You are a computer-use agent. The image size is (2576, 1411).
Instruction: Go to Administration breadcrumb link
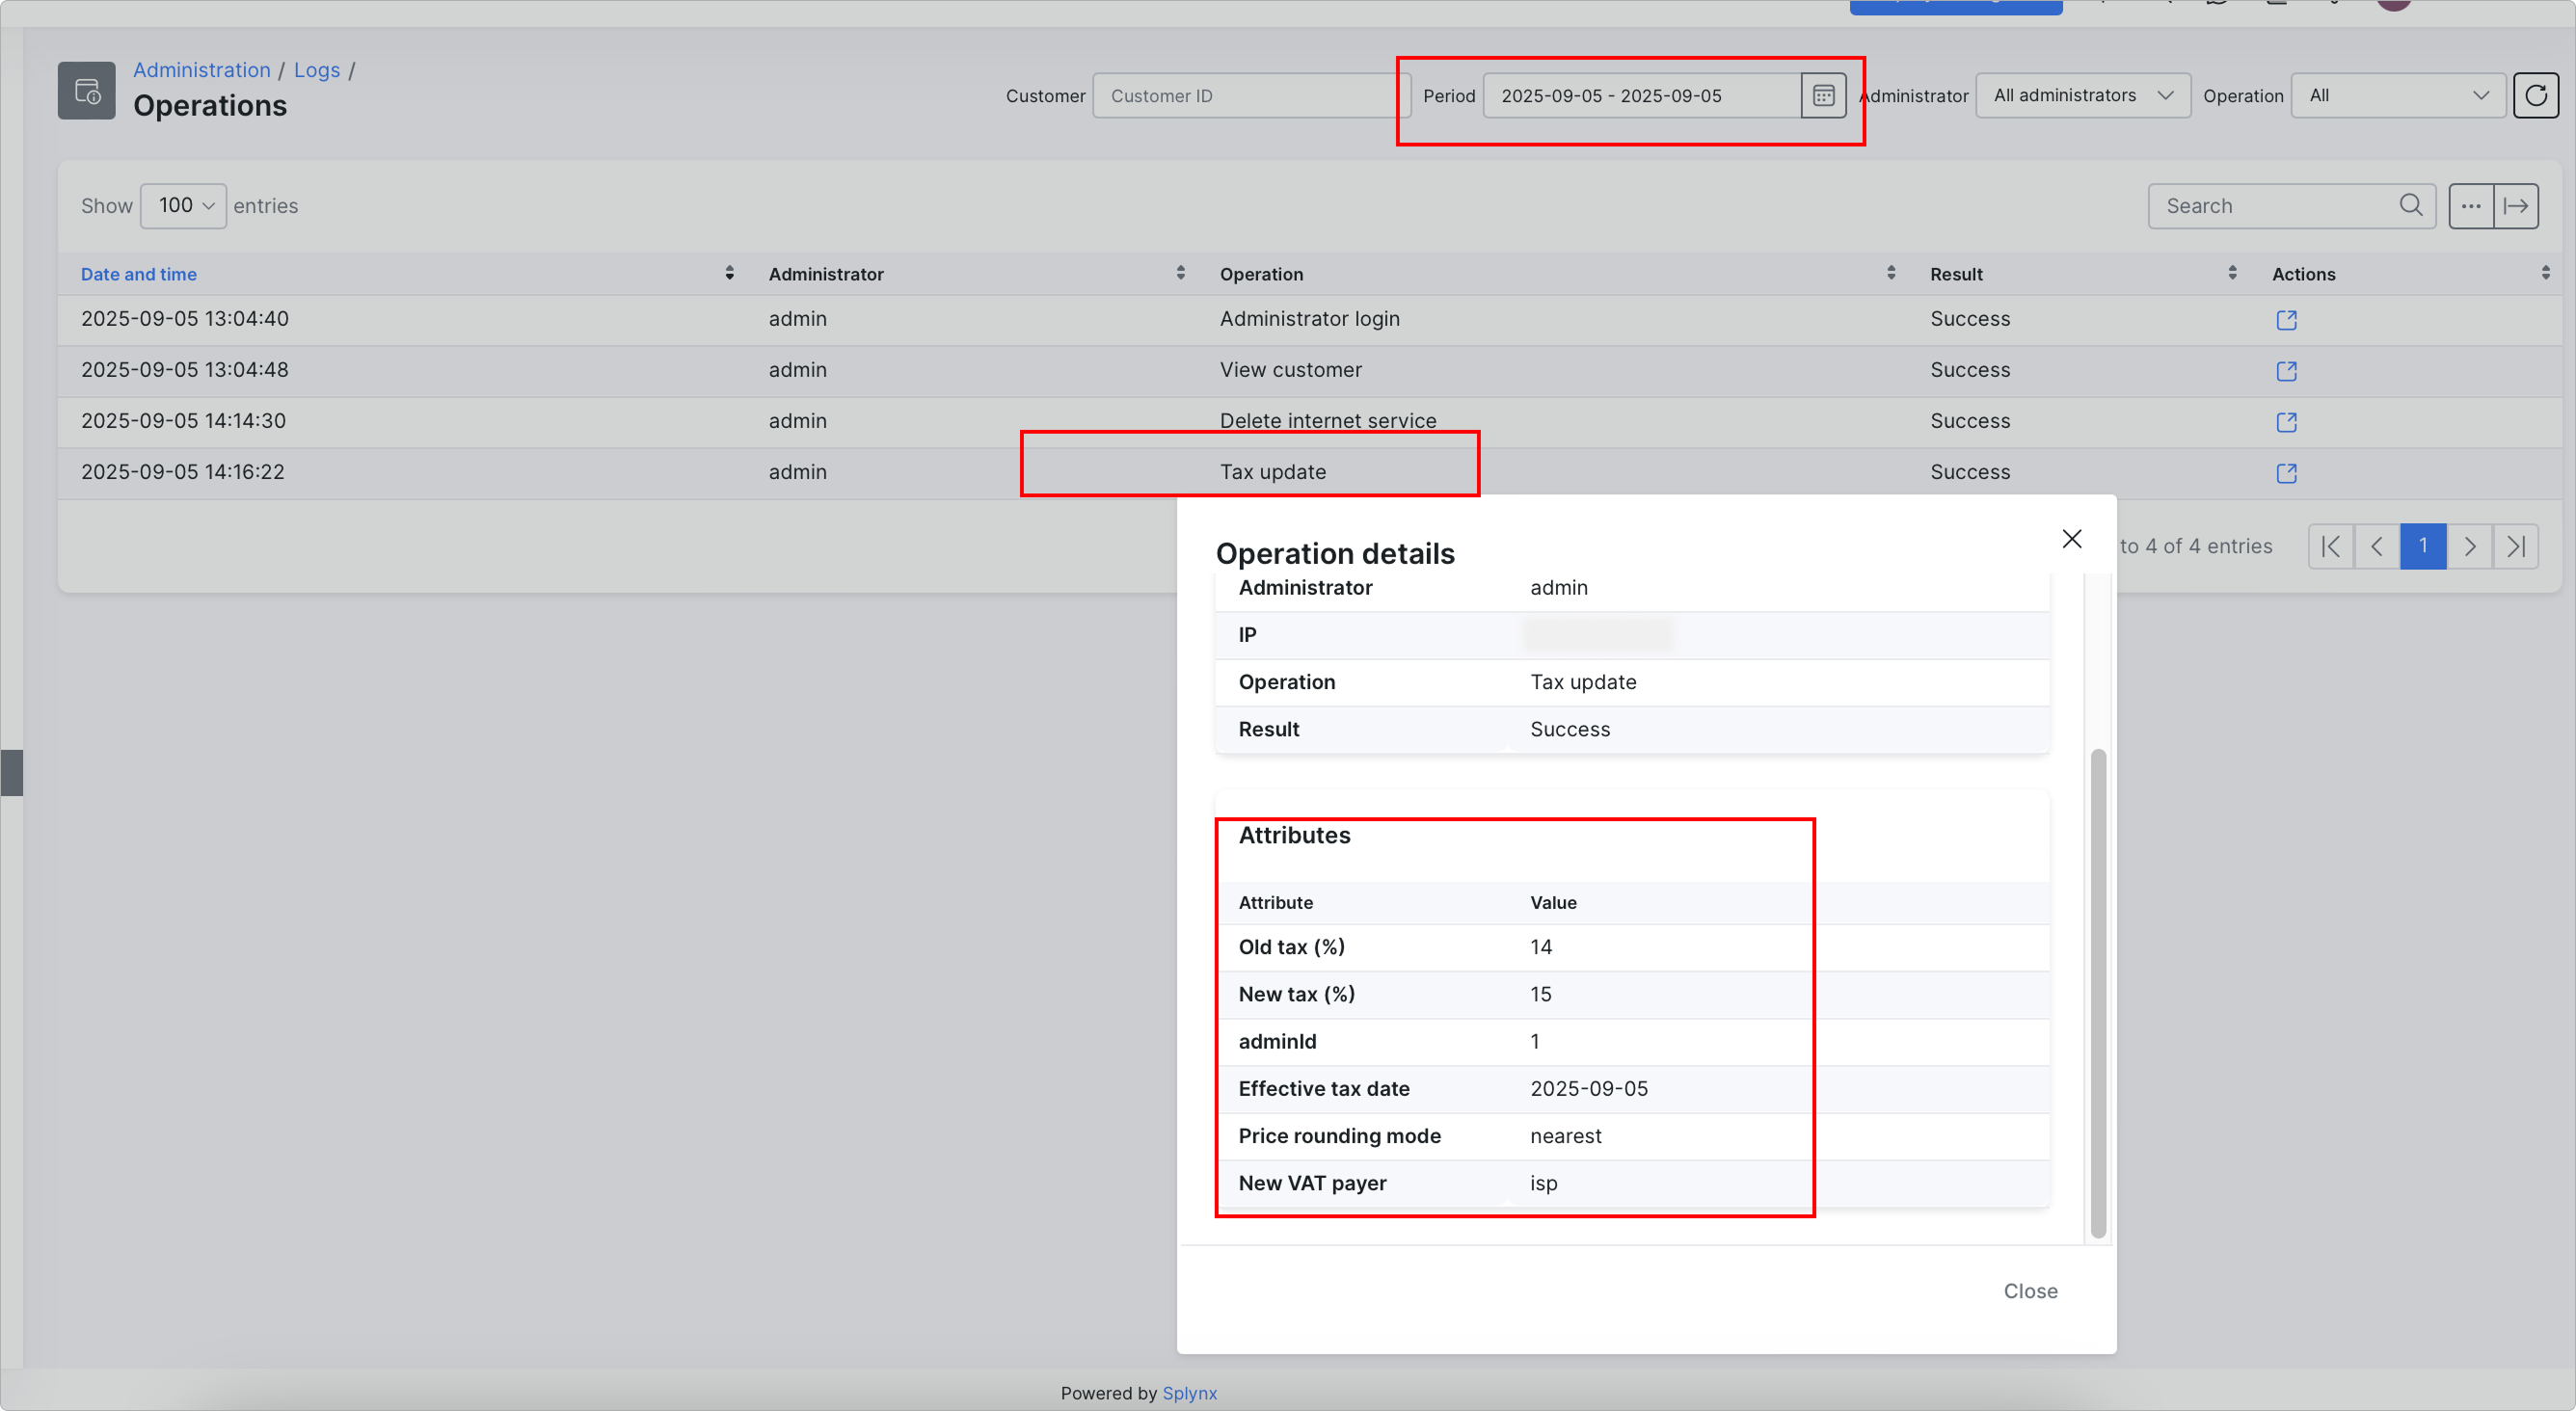pos(201,70)
